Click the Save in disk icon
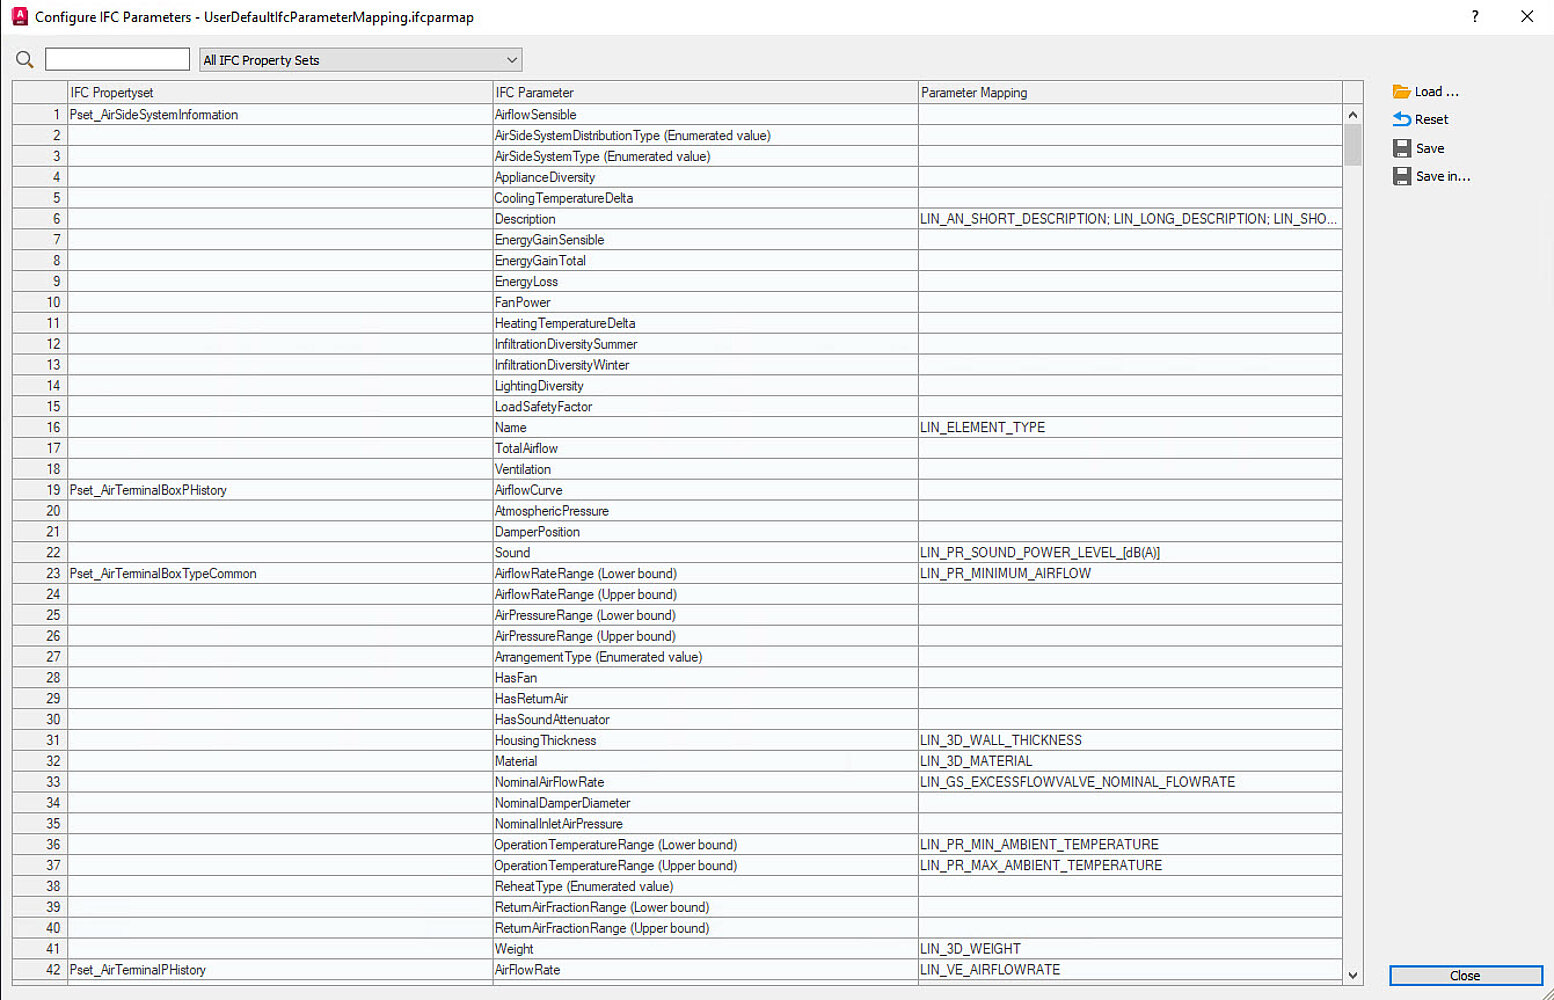 click(x=1402, y=176)
